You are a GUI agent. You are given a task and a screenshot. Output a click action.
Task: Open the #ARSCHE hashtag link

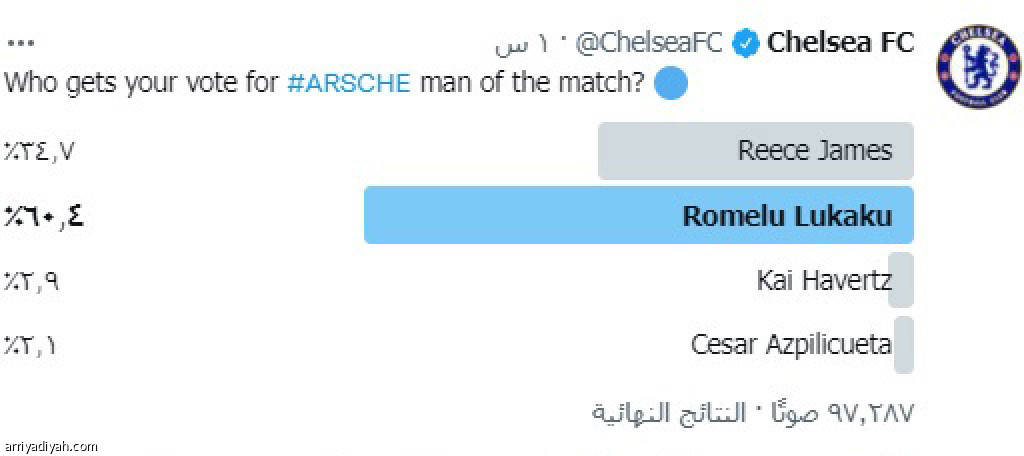point(349,84)
